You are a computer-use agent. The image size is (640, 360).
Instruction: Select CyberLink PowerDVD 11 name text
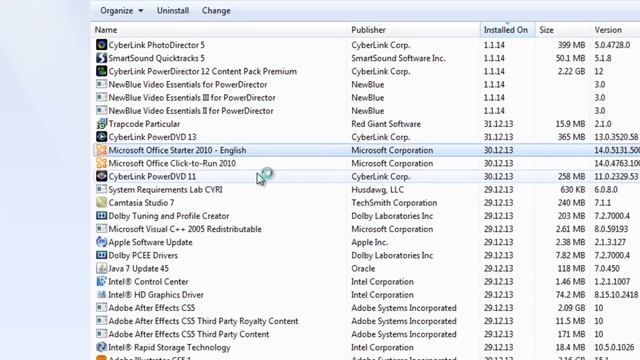tap(152, 176)
